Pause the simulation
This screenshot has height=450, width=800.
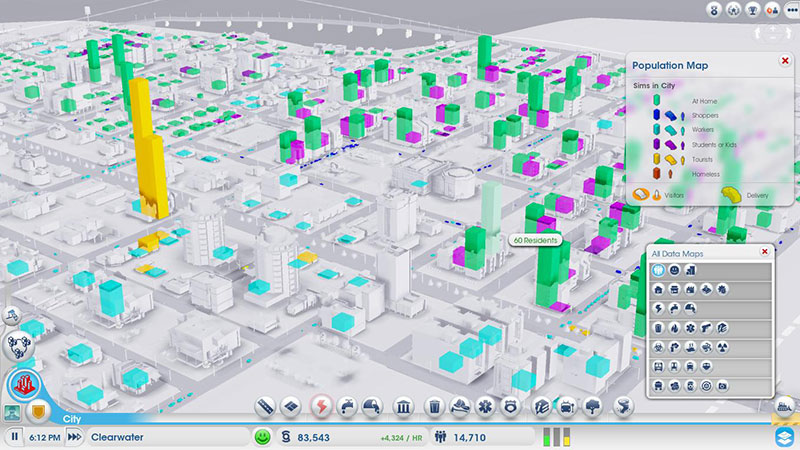[x=14, y=437]
